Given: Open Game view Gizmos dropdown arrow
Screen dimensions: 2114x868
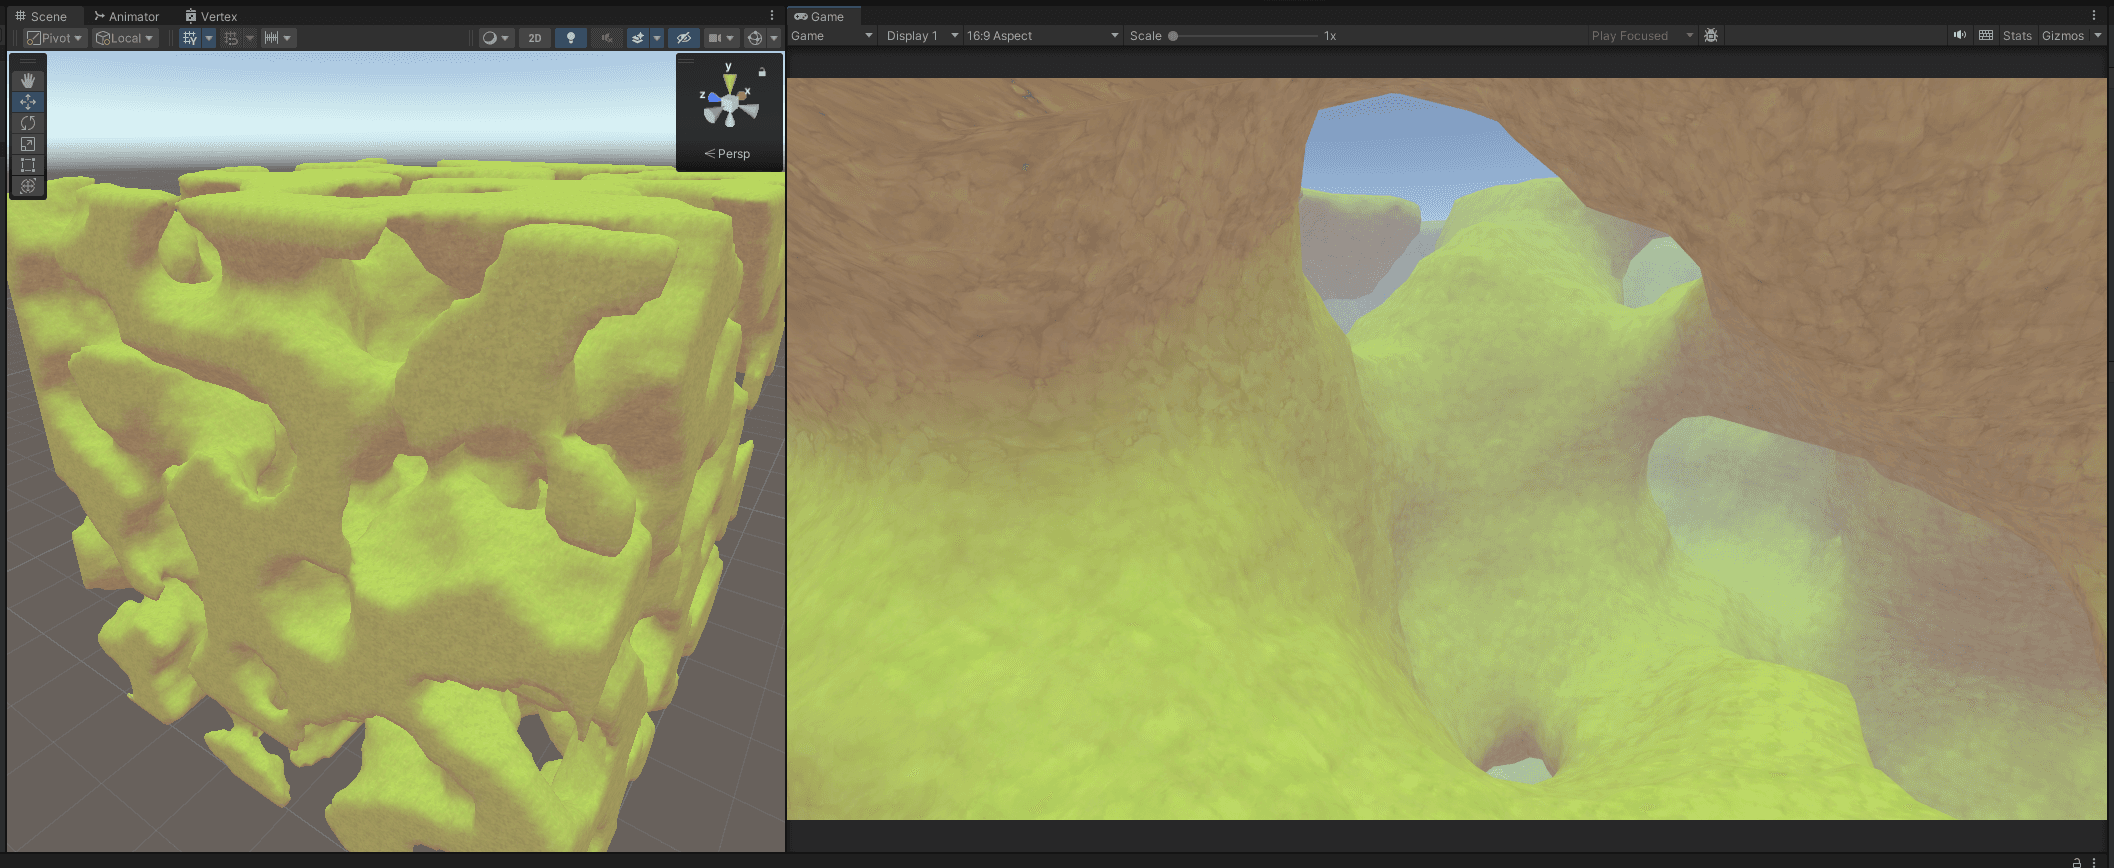Looking at the screenshot, I should pyautogui.click(x=2098, y=35).
